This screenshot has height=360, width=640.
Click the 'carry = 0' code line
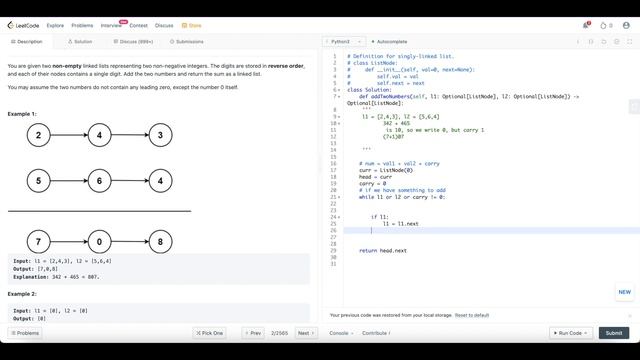(x=372, y=184)
